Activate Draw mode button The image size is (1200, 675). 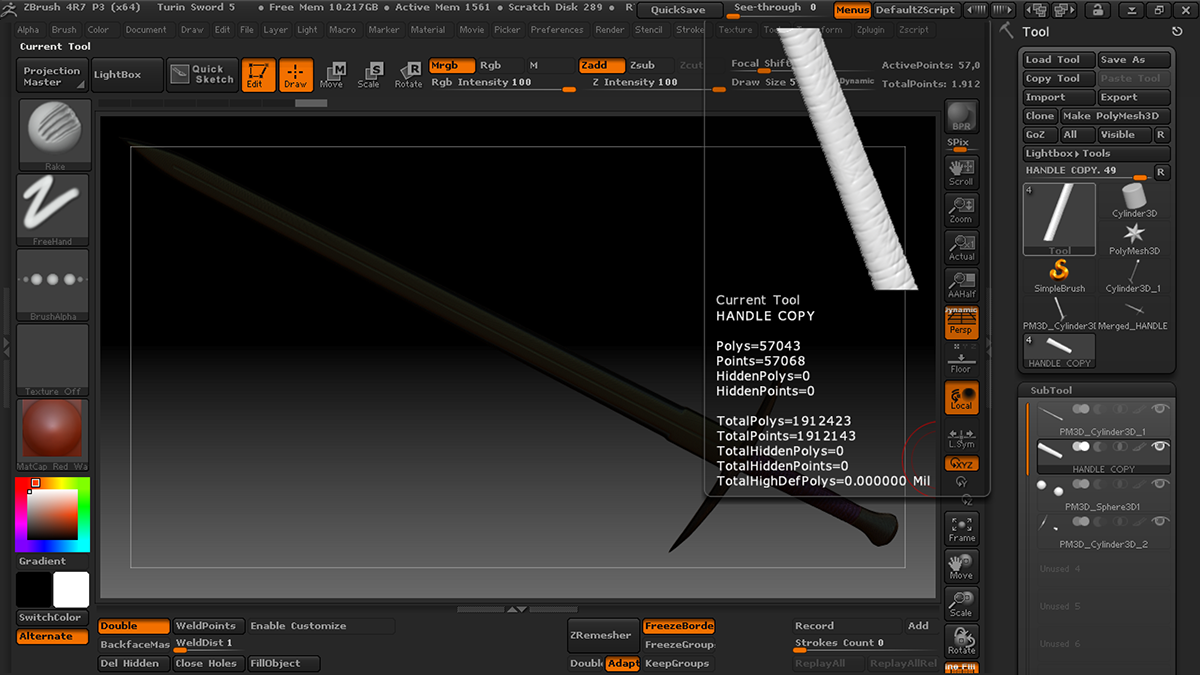296,75
